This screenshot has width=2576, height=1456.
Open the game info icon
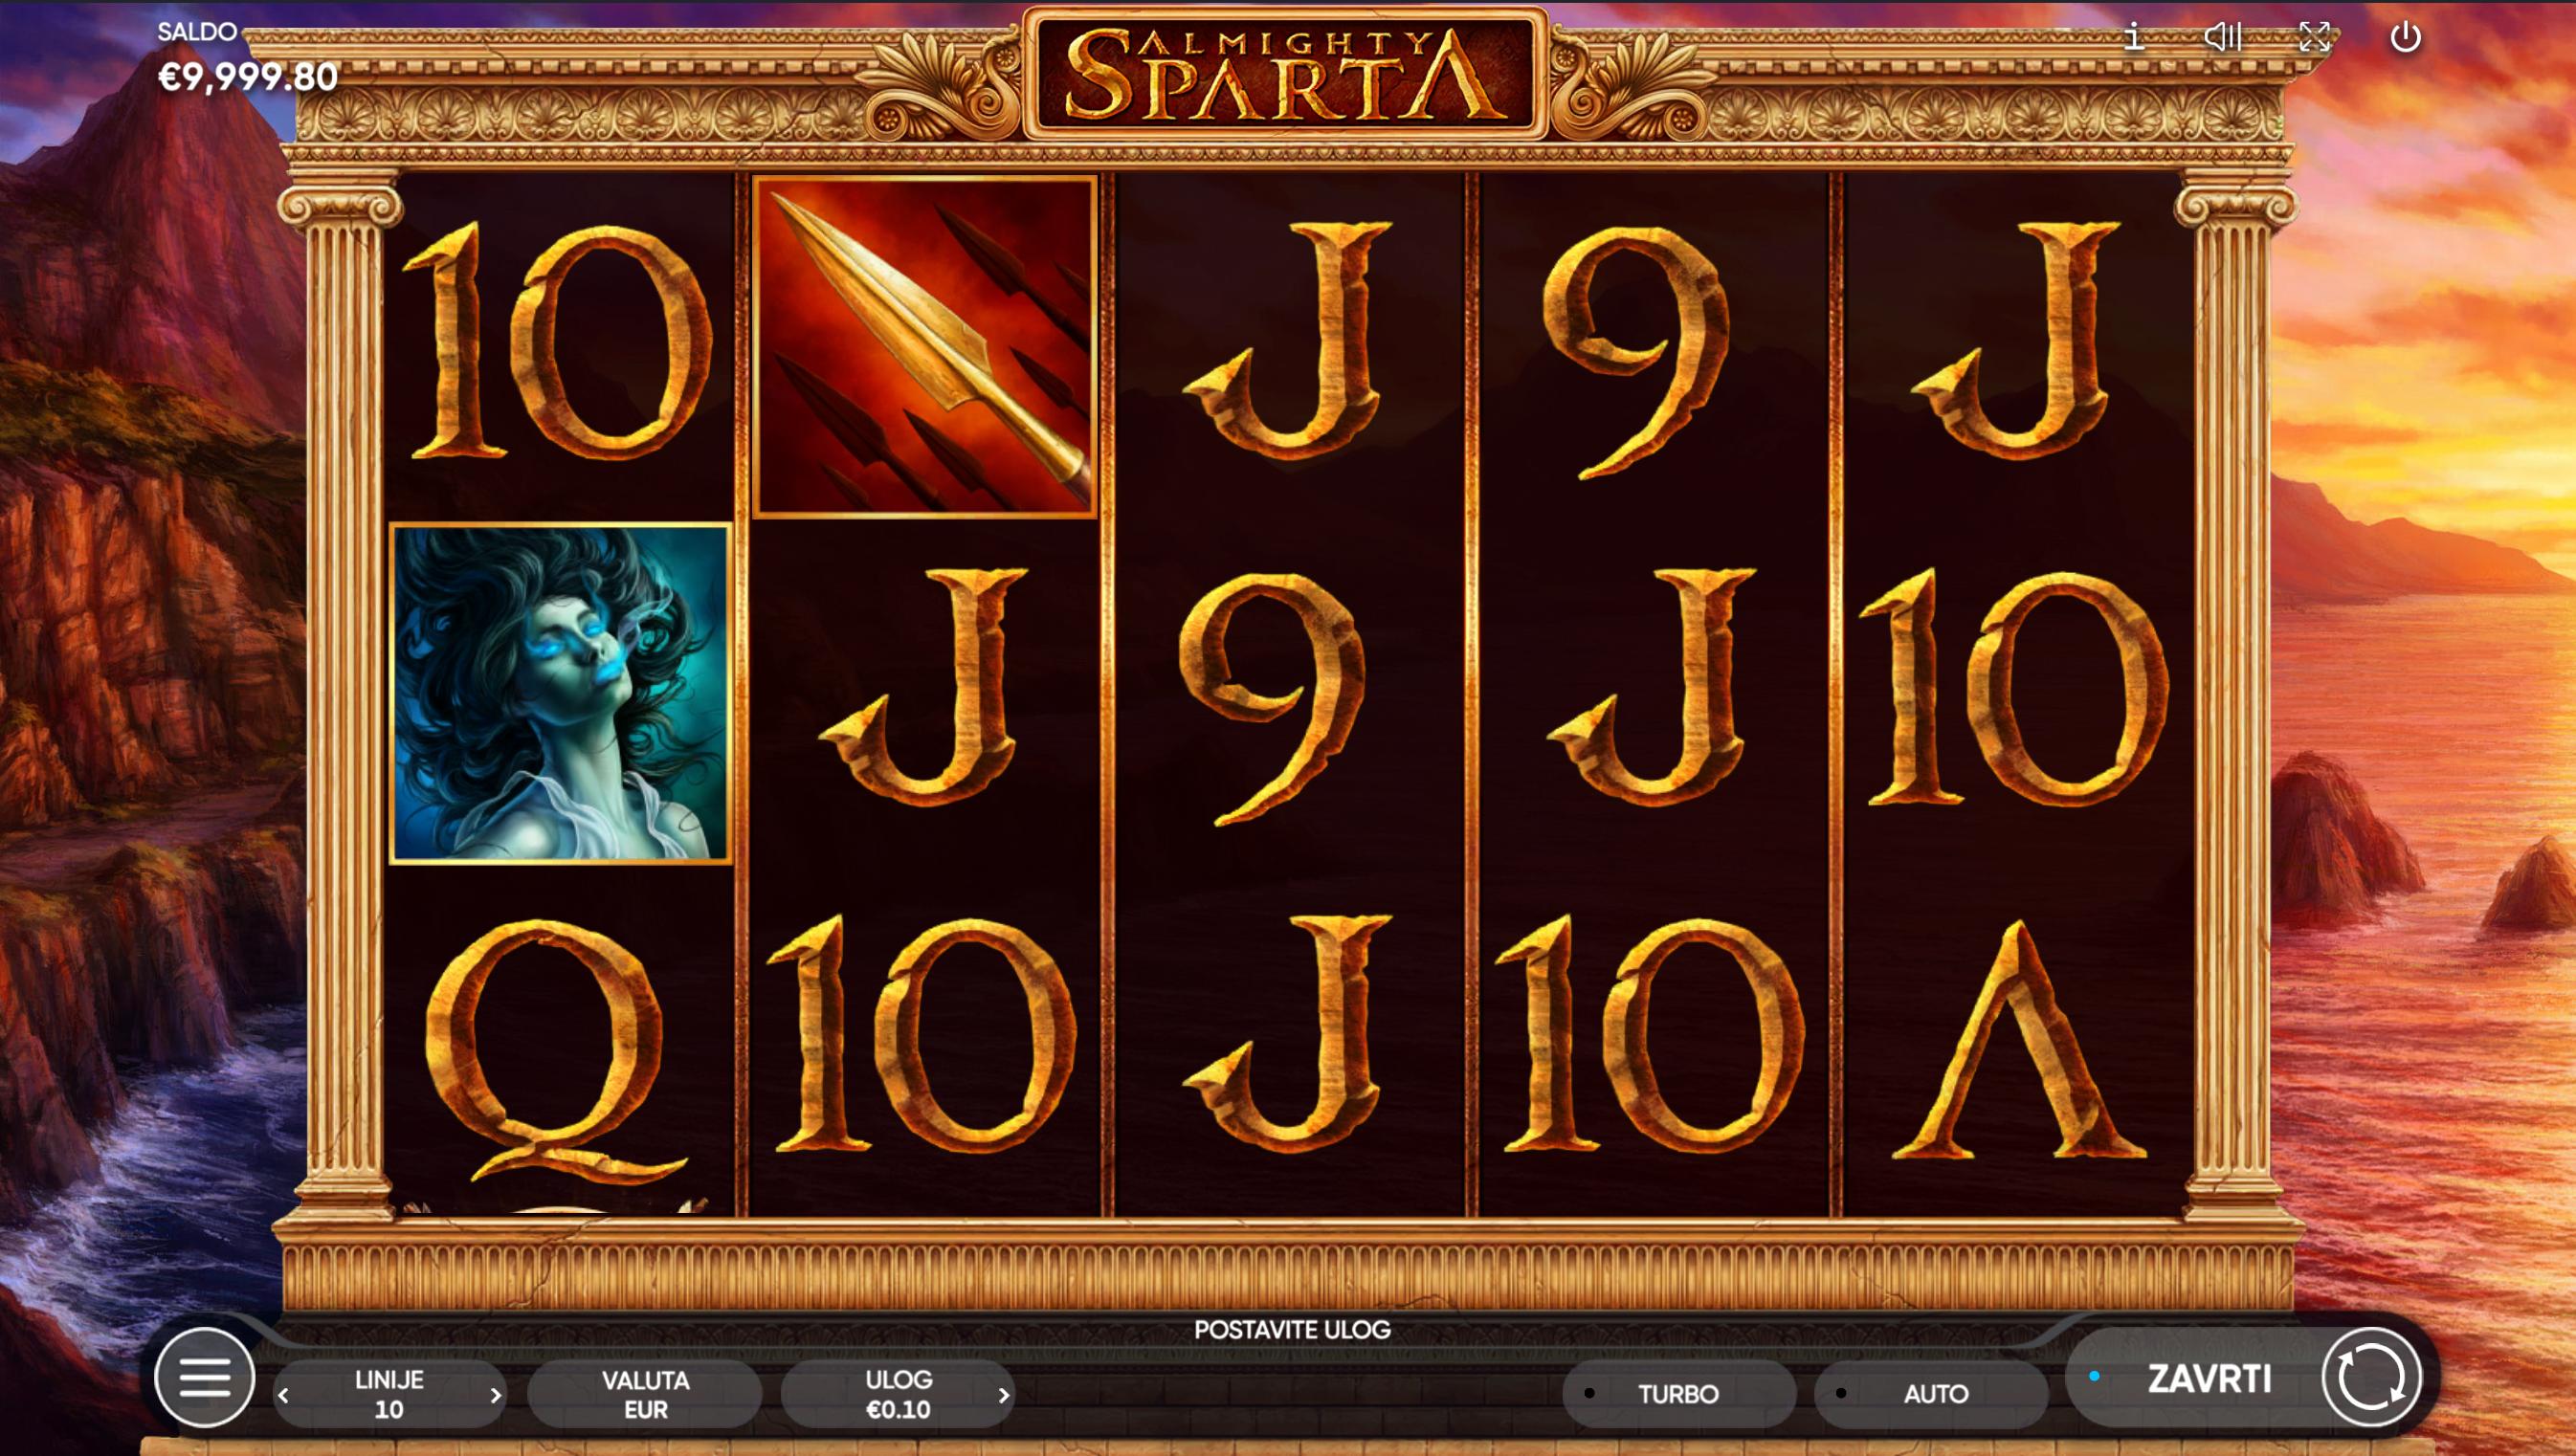[x=2133, y=37]
